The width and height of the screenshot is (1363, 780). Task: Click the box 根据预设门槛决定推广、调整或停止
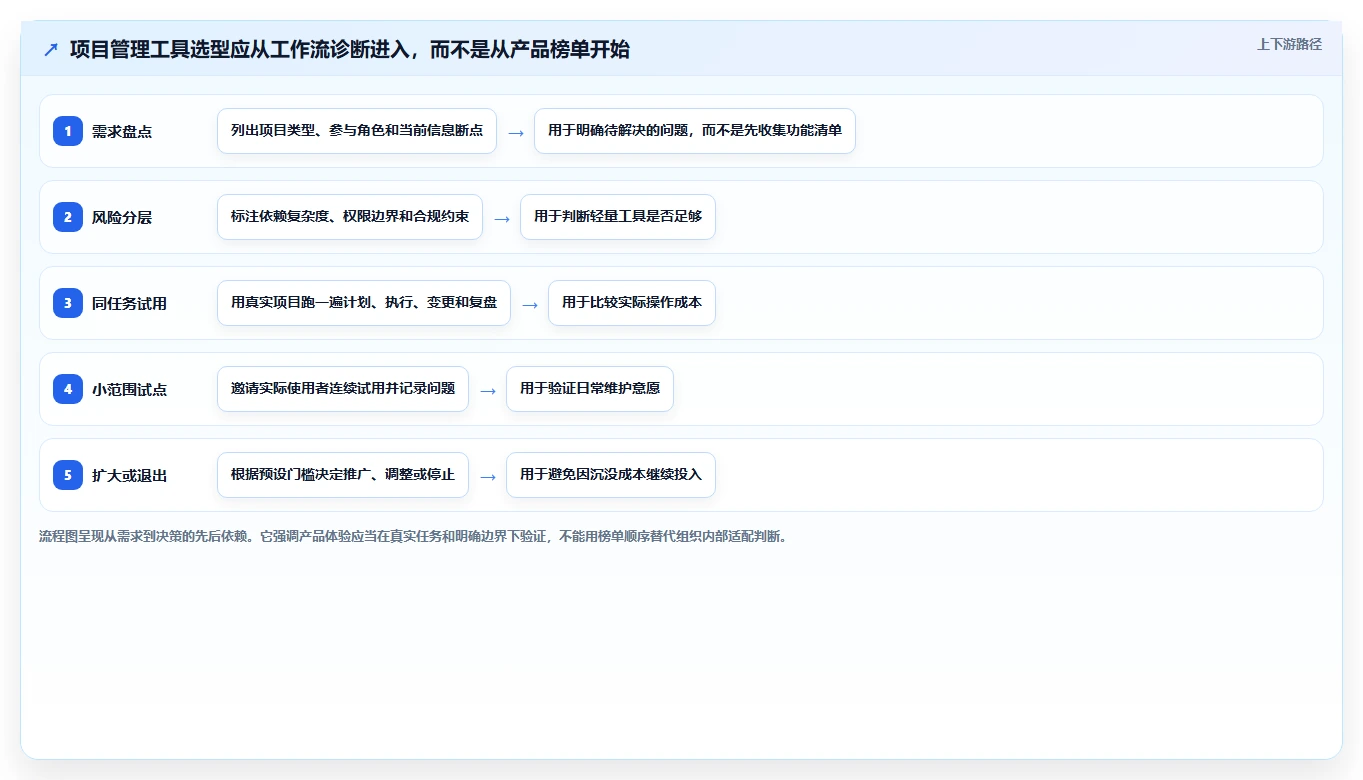pyautogui.click(x=343, y=475)
